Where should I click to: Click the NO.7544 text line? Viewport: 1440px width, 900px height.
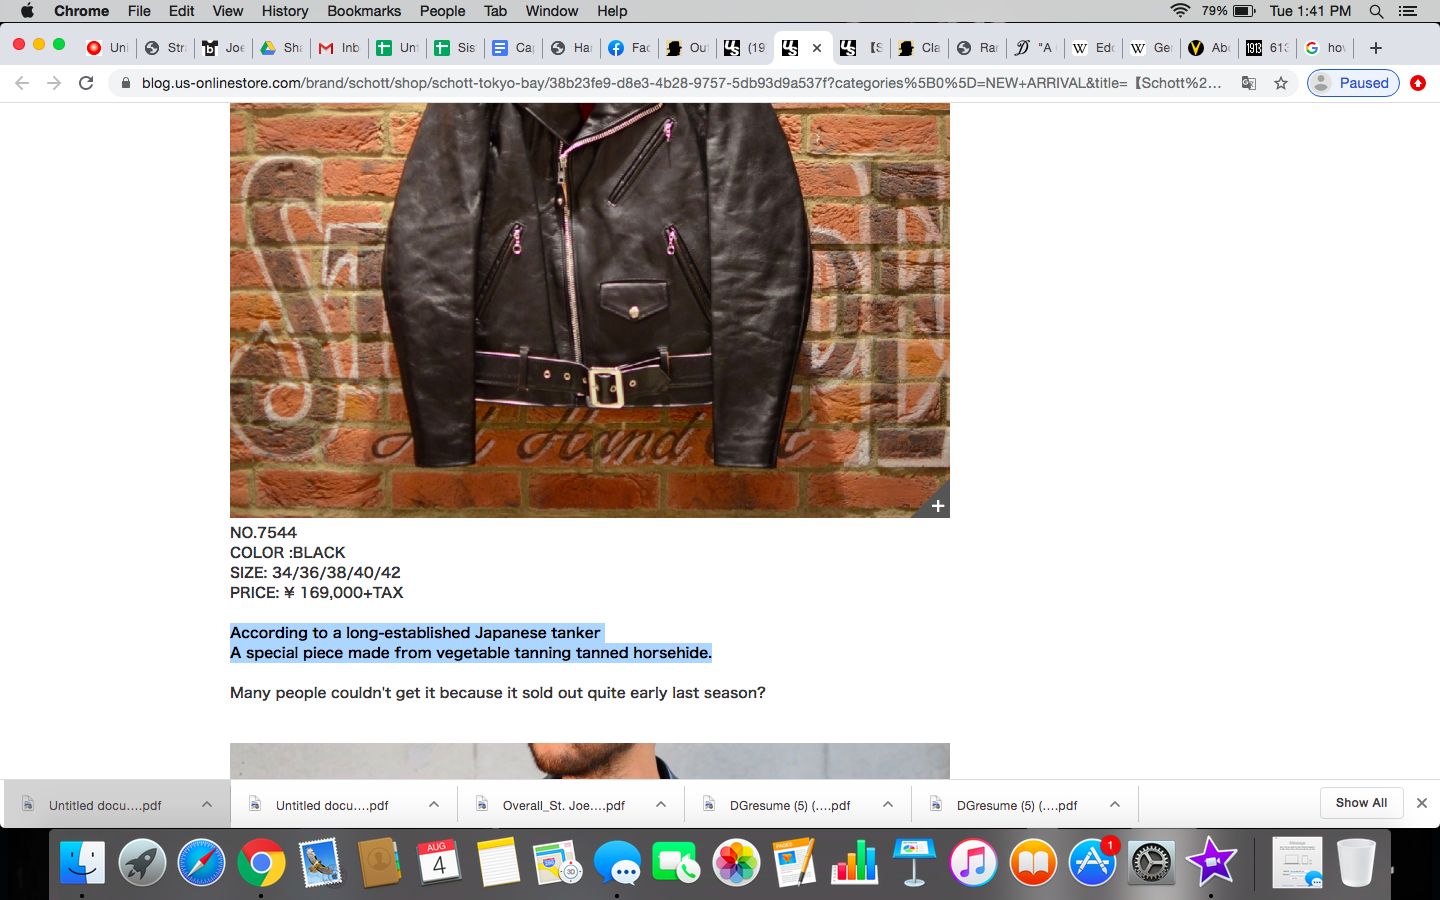pyautogui.click(x=263, y=532)
